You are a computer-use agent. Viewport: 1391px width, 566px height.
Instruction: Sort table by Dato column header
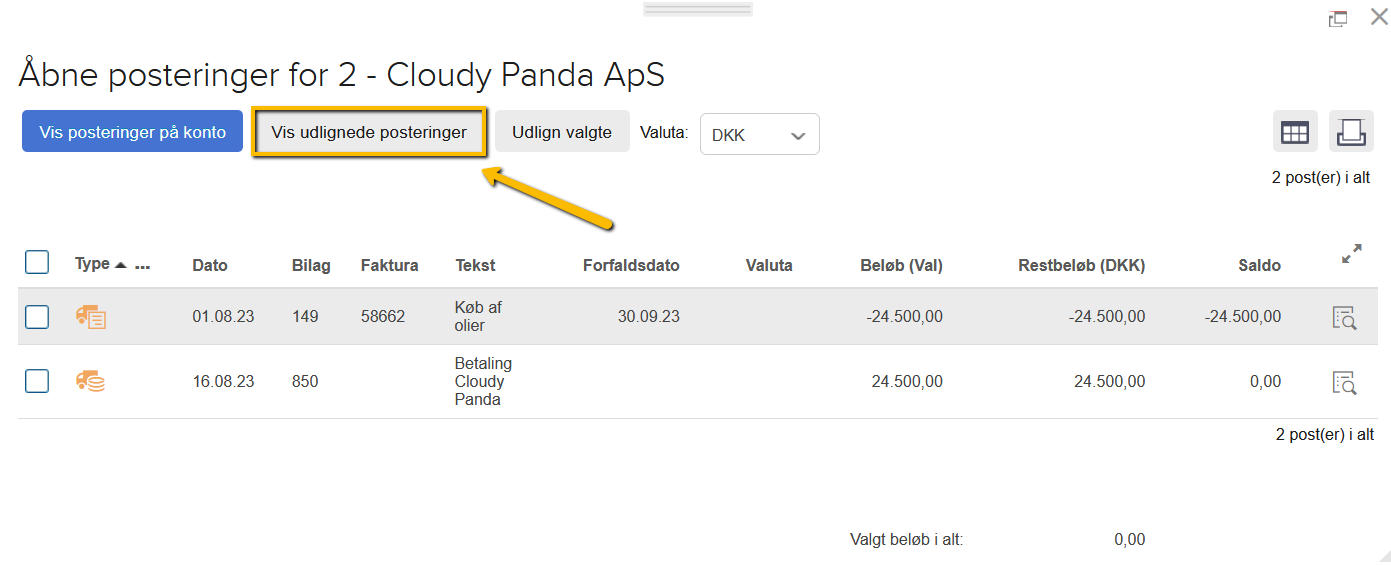(210, 266)
